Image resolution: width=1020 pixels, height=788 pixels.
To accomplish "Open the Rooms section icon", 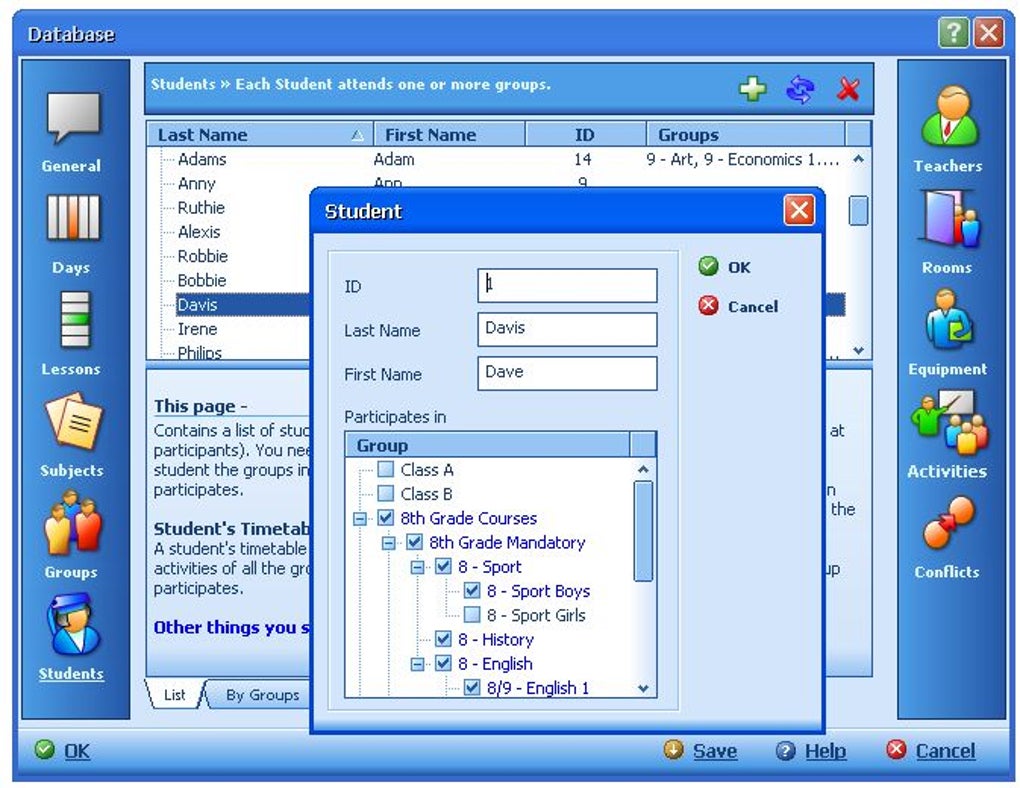I will pos(948,218).
